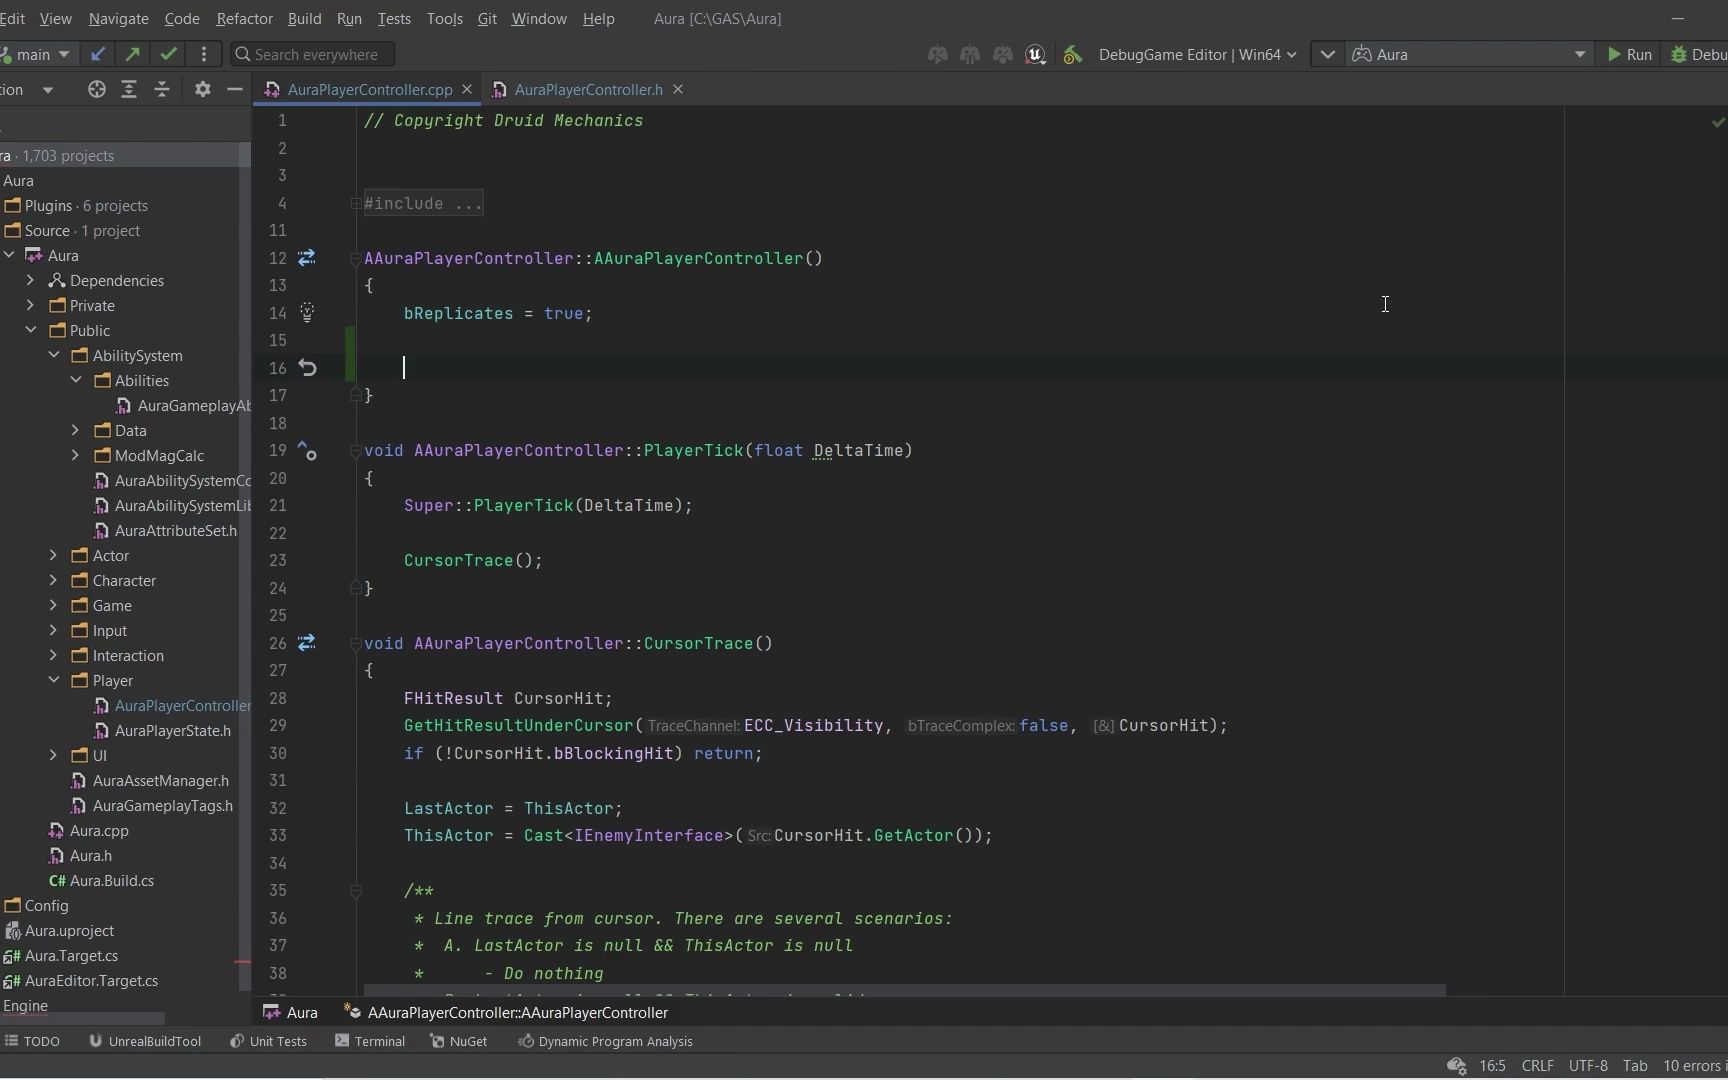Click the green inspection checkmark at editor top-right
This screenshot has height=1080, width=1728.
(x=1718, y=122)
